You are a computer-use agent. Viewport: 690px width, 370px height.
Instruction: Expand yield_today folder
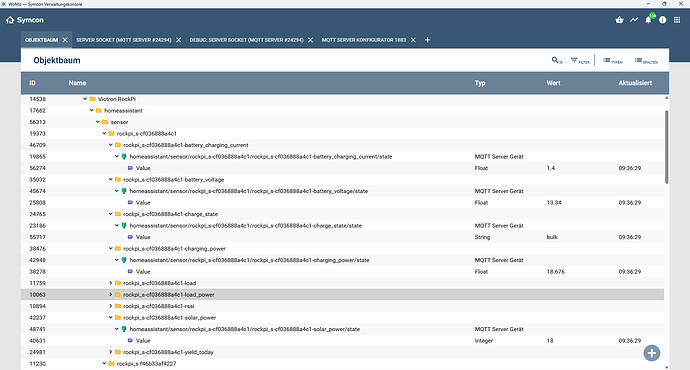[x=110, y=352]
